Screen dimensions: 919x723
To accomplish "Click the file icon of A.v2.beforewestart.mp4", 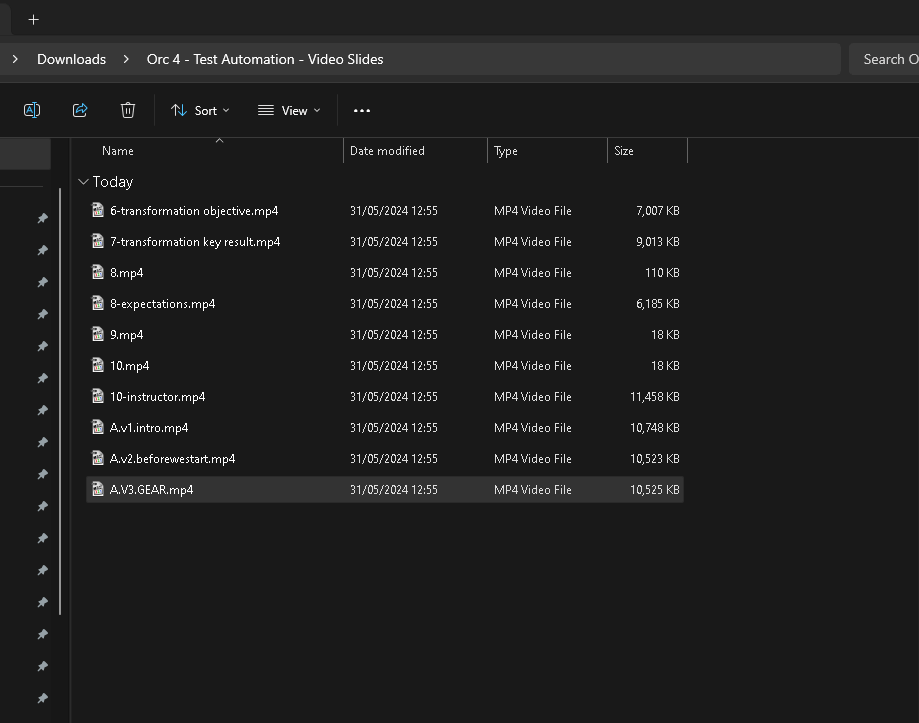I will pos(98,458).
